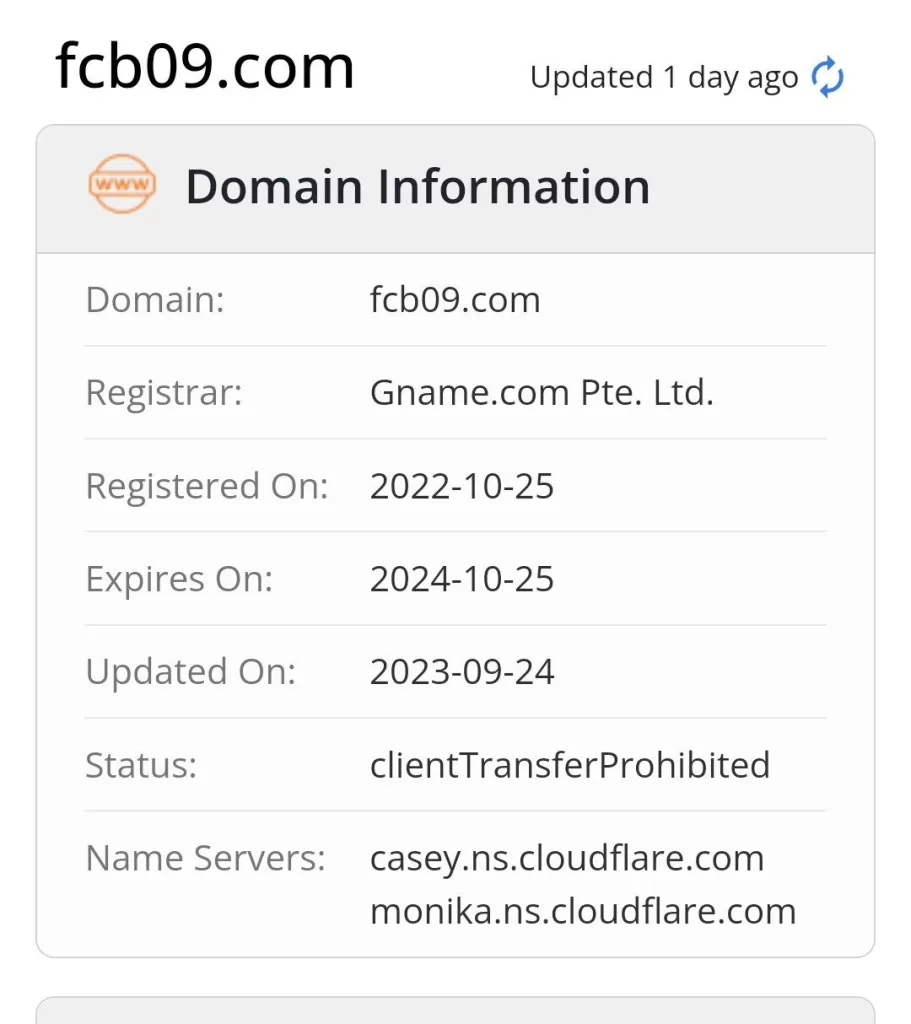The height and width of the screenshot is (1024, 911).
Task: Click the 'Registered On:' label
Action: pos(207,486)
